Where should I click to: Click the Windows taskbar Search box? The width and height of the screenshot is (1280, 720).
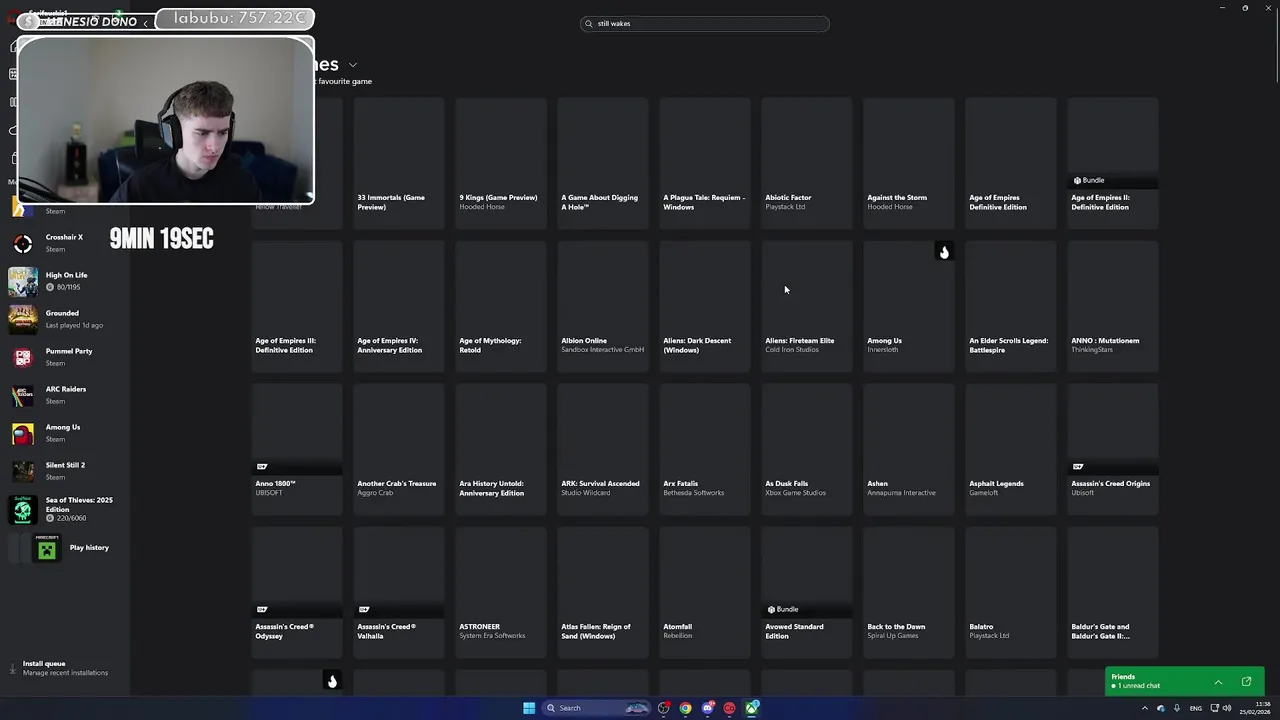point(596,708)
